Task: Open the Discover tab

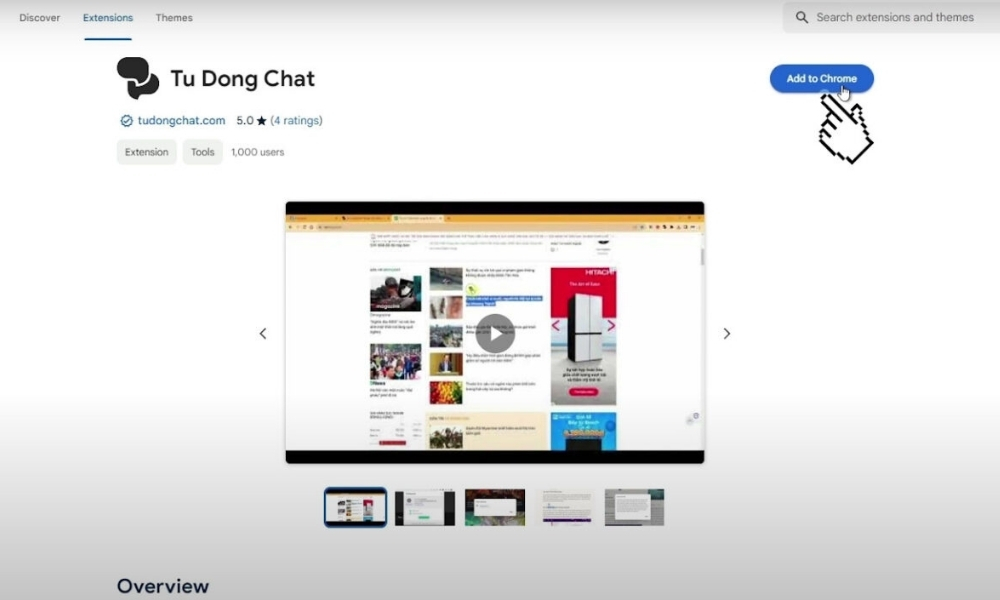Action: coord(40,18)
